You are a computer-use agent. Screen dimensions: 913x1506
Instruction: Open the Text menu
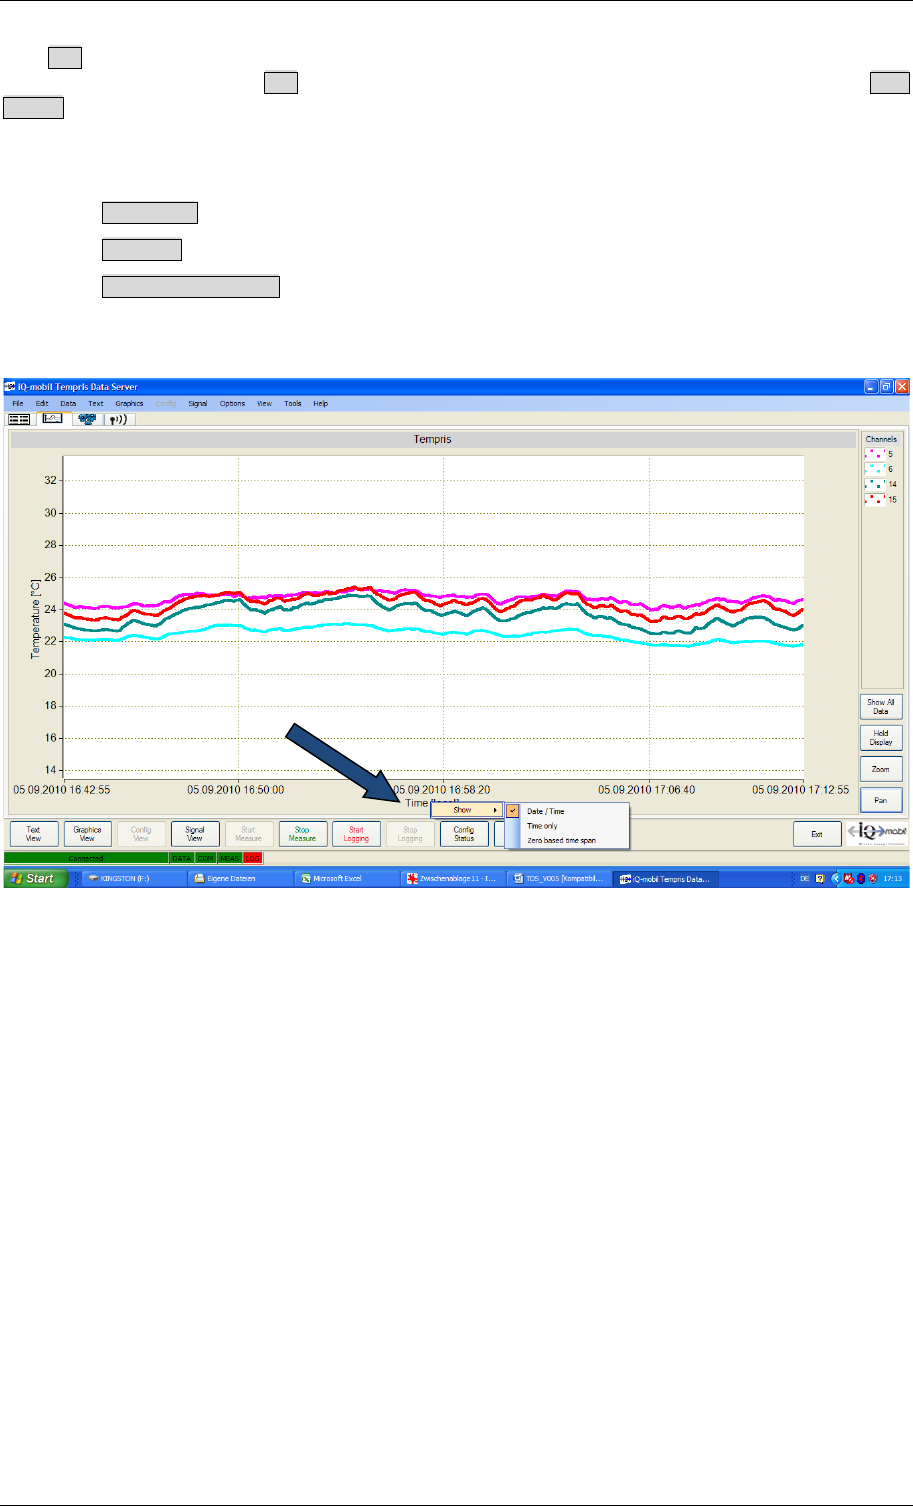click(x=95, y=404)
